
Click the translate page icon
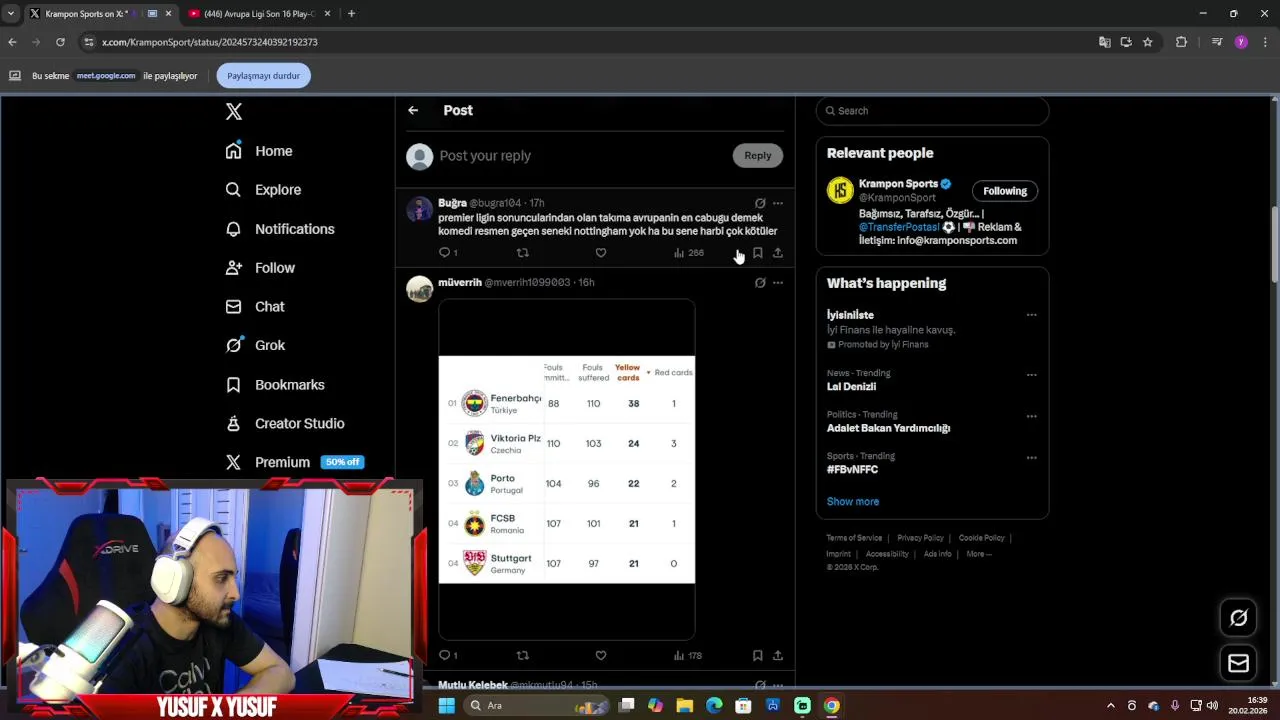click(1104, 42)
